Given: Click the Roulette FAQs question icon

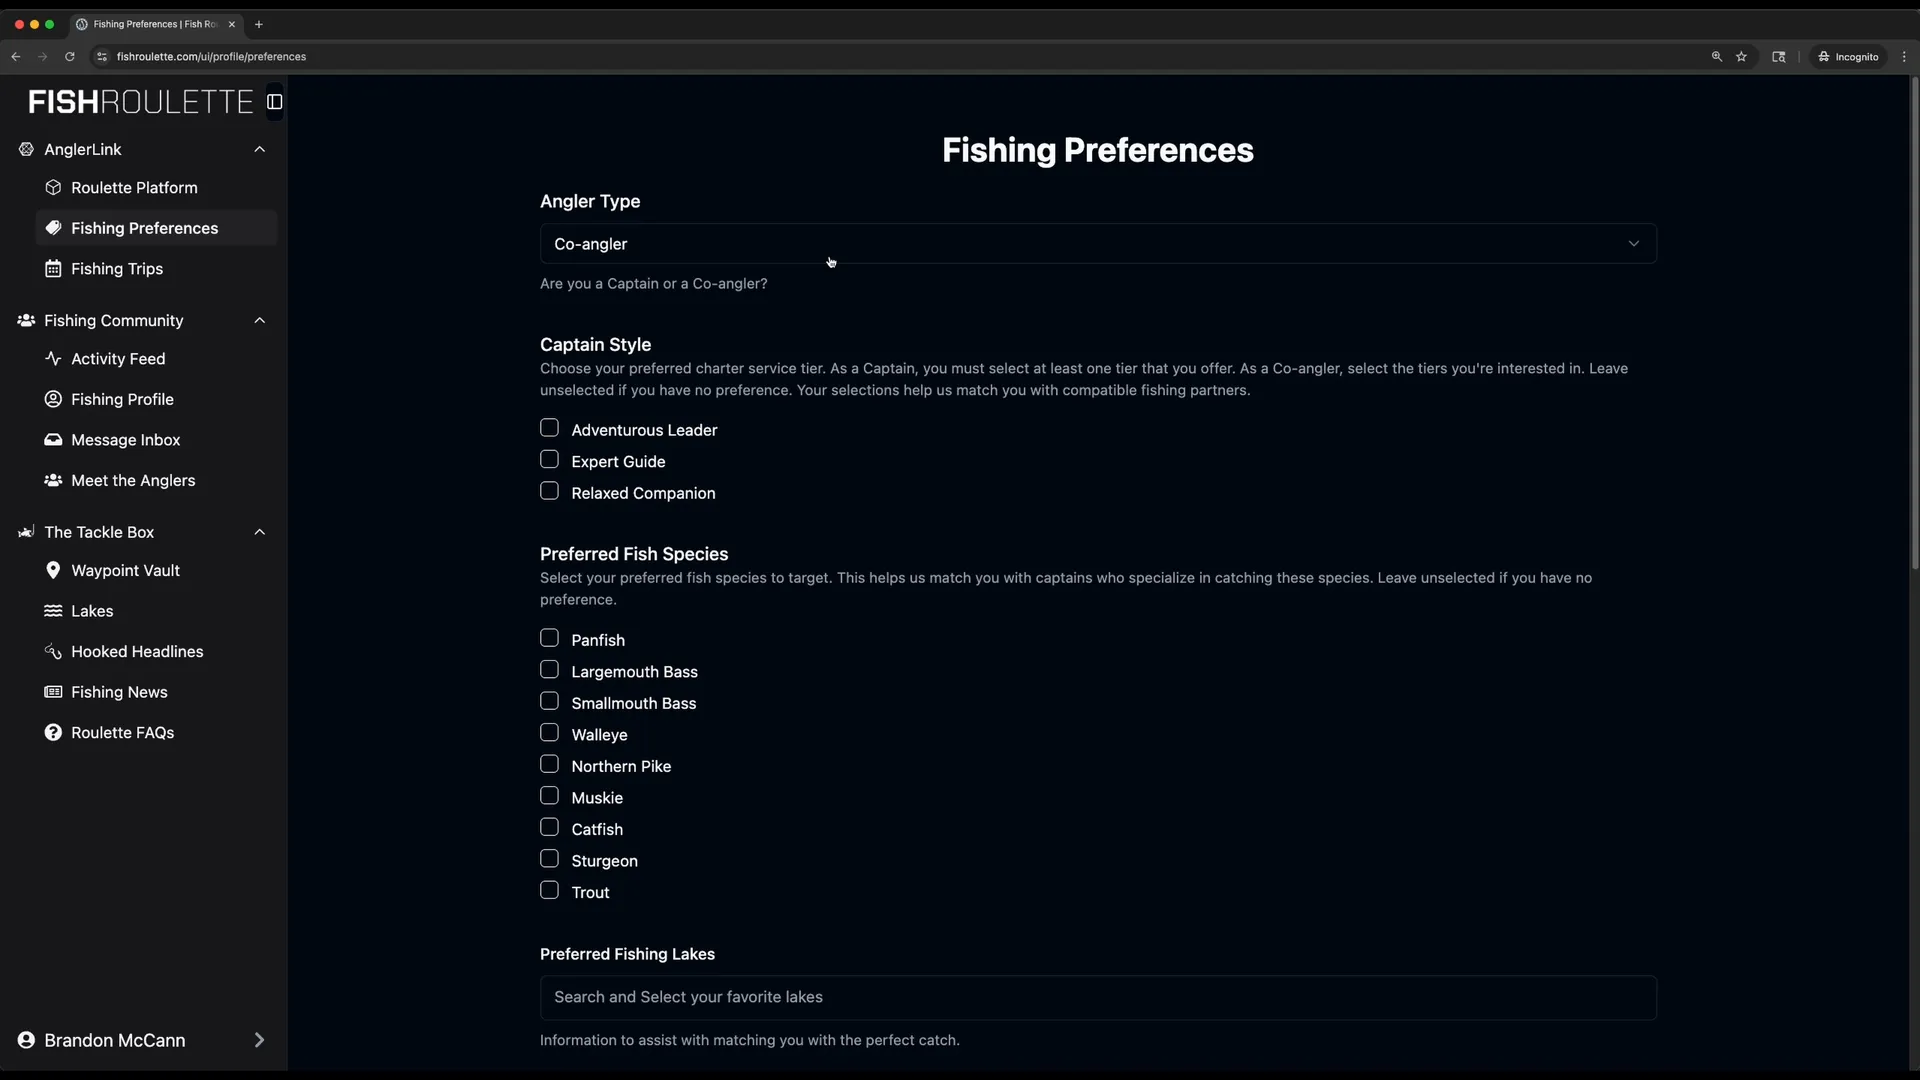Looking at the screenshot, I should [52, 732].
